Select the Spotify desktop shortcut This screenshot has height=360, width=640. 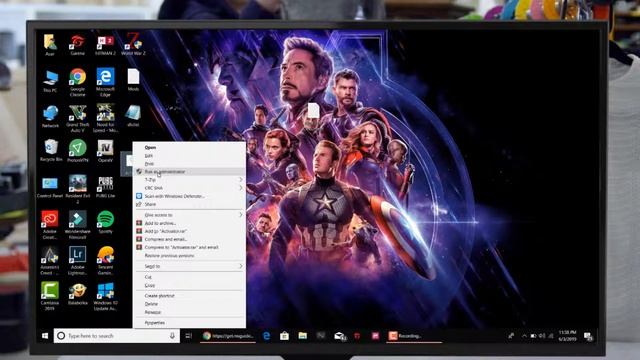(x=105, y=222)
